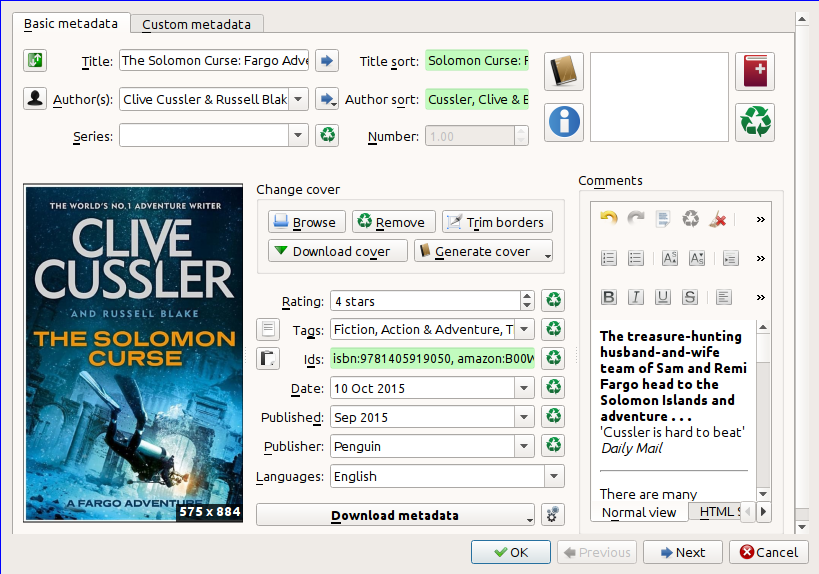
Task: Configure metadata download with gear icon
Action: point(553,514)
